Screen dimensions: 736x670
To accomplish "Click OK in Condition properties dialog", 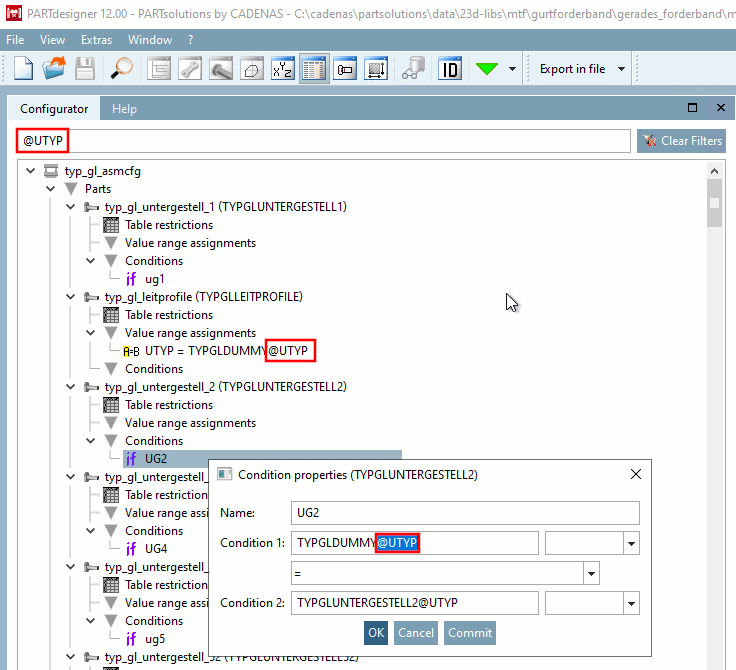I will tap(376, 633).
